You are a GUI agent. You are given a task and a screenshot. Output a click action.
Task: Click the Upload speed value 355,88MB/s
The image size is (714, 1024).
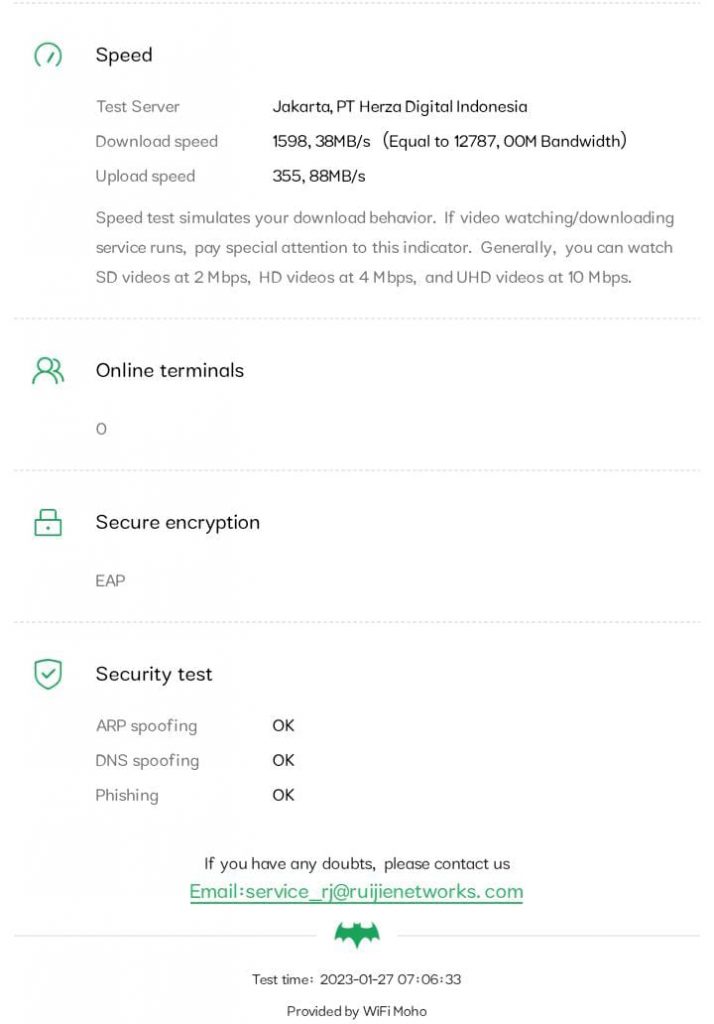[319, 177]
